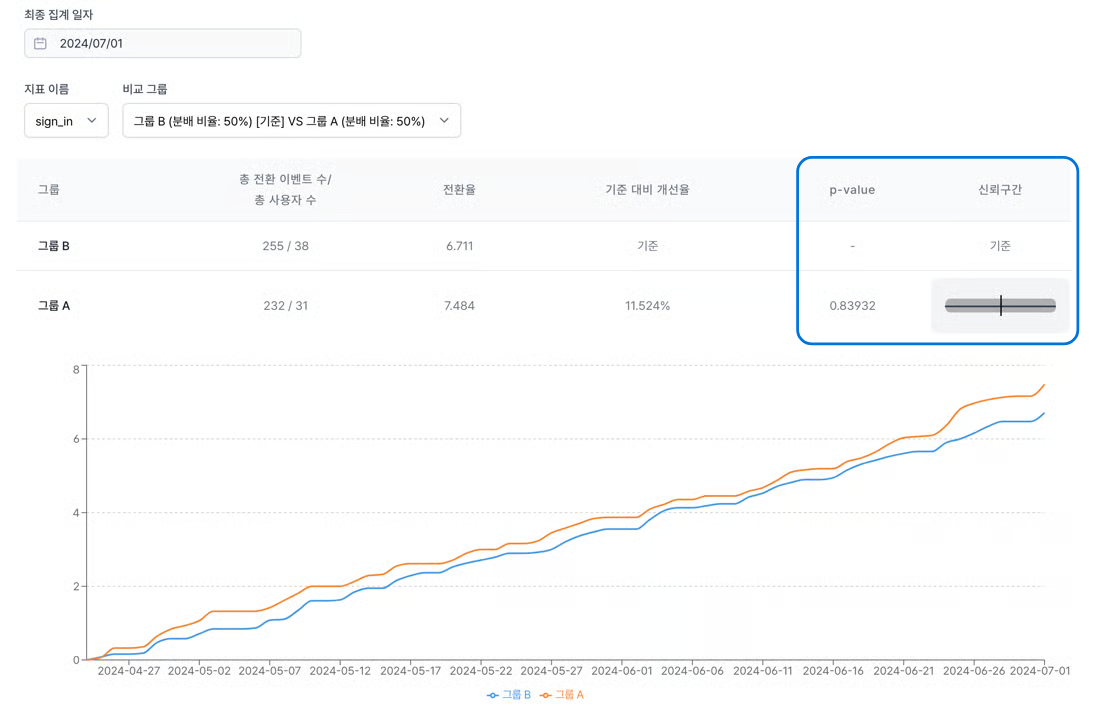Click the 신뢰구간 column header
Screen dimensions: 1100x708
click(1000, 189)
